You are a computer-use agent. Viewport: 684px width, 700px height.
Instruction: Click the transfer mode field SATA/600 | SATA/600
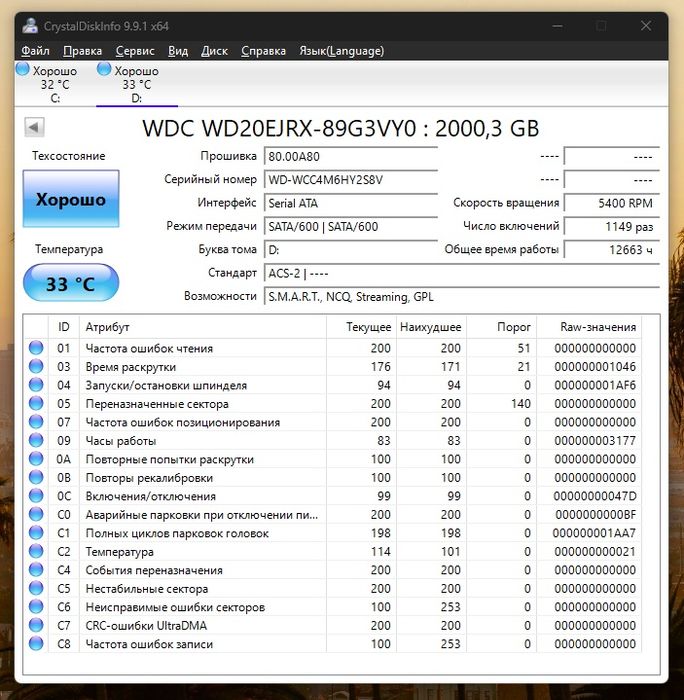[x=351, y=226]
